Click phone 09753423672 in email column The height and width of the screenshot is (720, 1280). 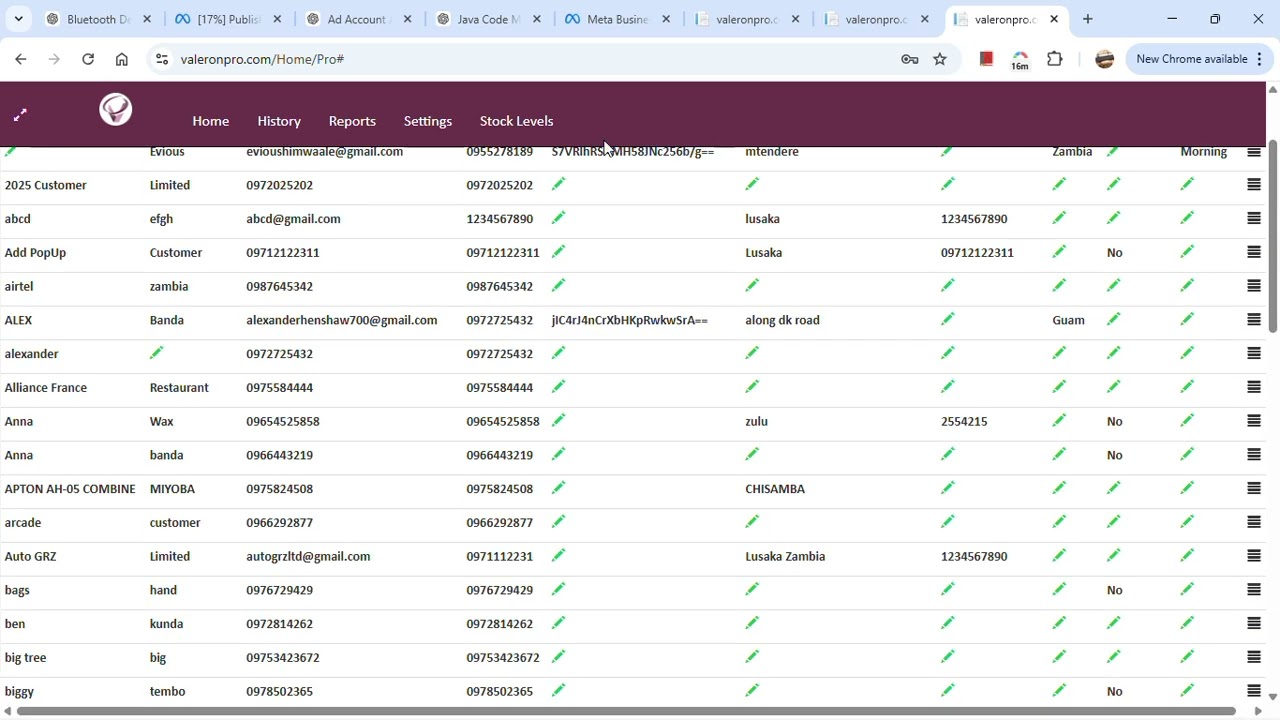coord(283,658)
